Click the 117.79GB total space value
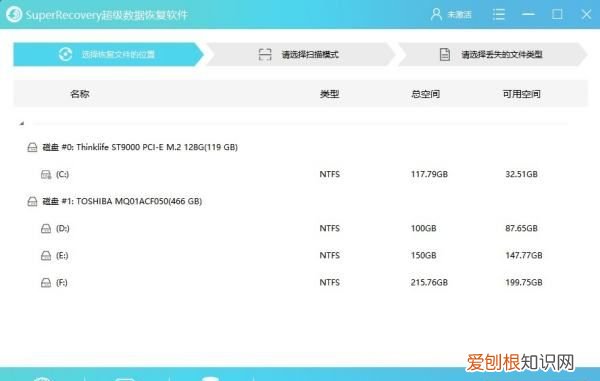The height and width of the screenshot is (381, 600). [429, 174]
